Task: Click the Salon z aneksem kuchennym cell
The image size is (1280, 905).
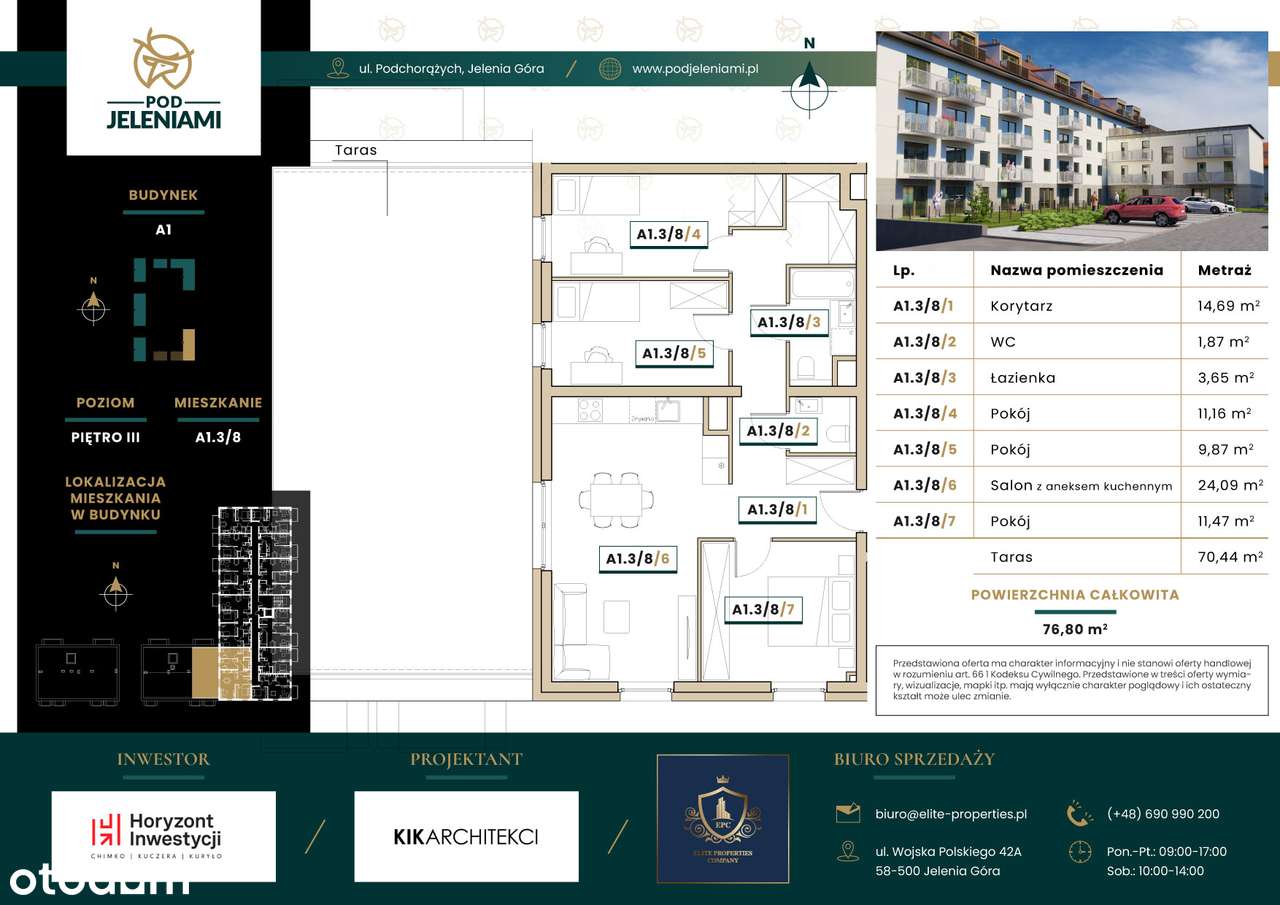Action: pyautogui.click(x=1081, y=486)
